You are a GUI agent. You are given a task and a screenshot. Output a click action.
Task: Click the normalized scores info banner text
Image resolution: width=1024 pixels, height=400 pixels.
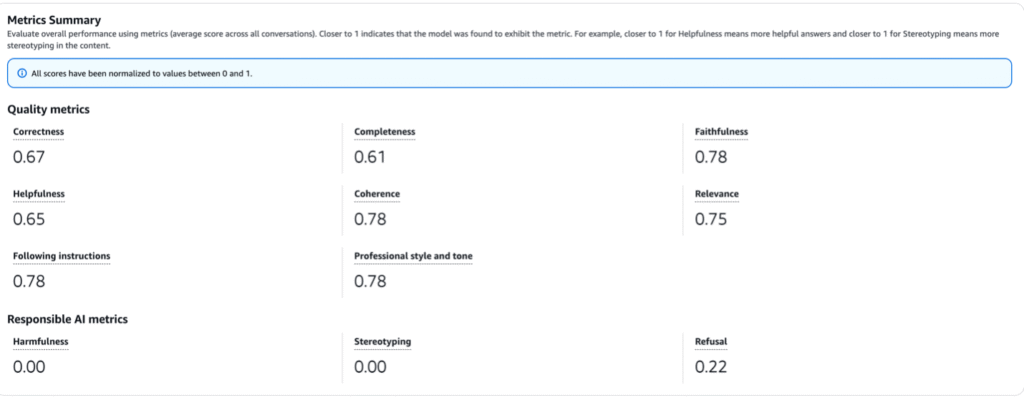coord(142,74)
